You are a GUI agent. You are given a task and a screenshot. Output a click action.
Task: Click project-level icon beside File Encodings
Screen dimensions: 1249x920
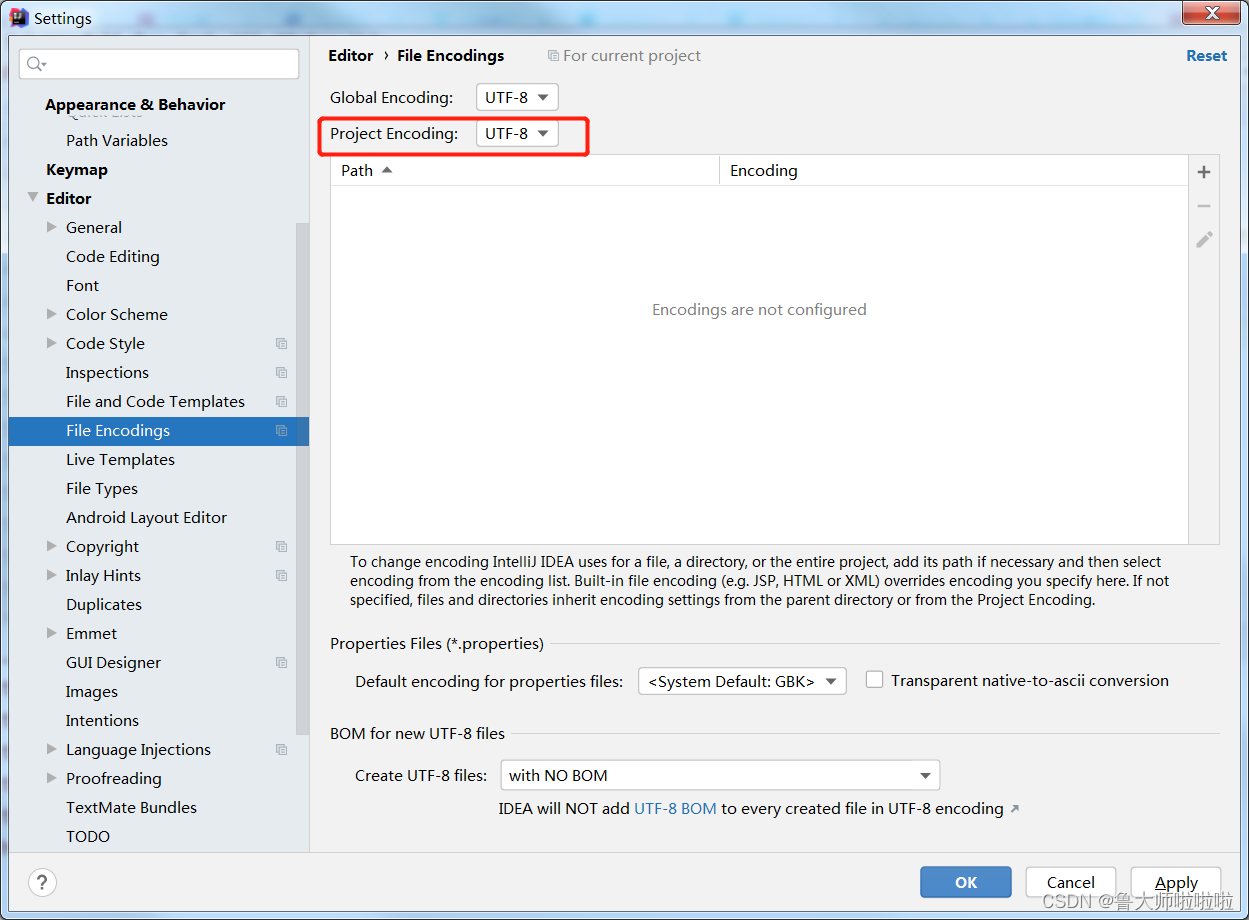(282, 430)
